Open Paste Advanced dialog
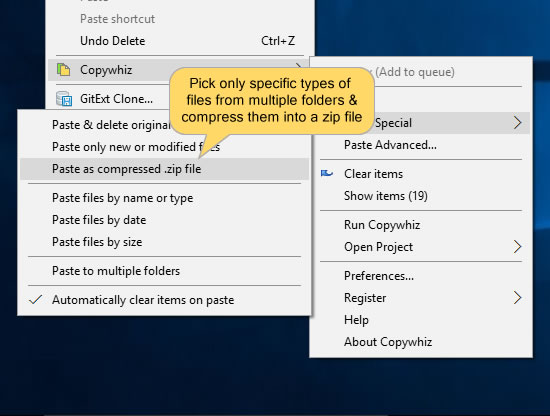Image resolution: width=550 pixels, height=416 pixels. pyautogui.click(x=421, y=145)
